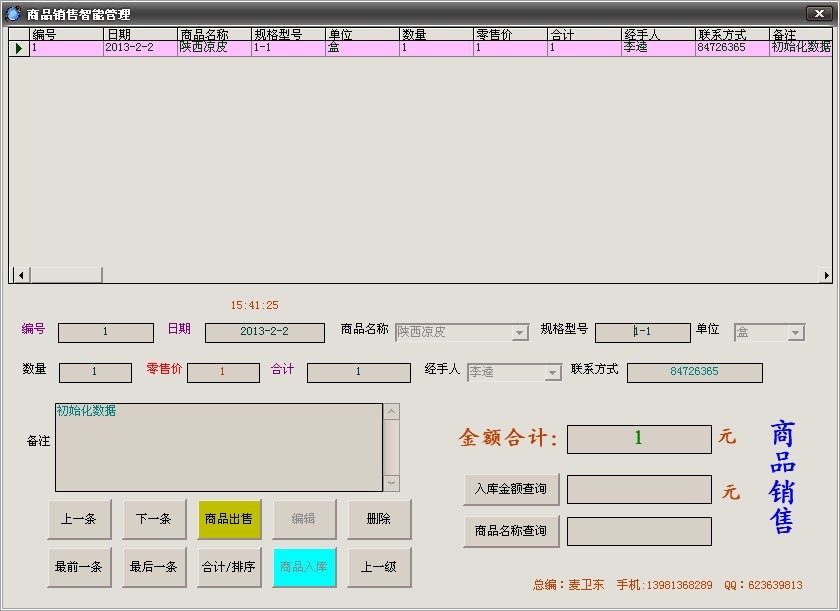This screenshot has width=840, height=611.
Task: Click the 合计 input field in form
Action: pyautogui.click(x=359, y=373)
